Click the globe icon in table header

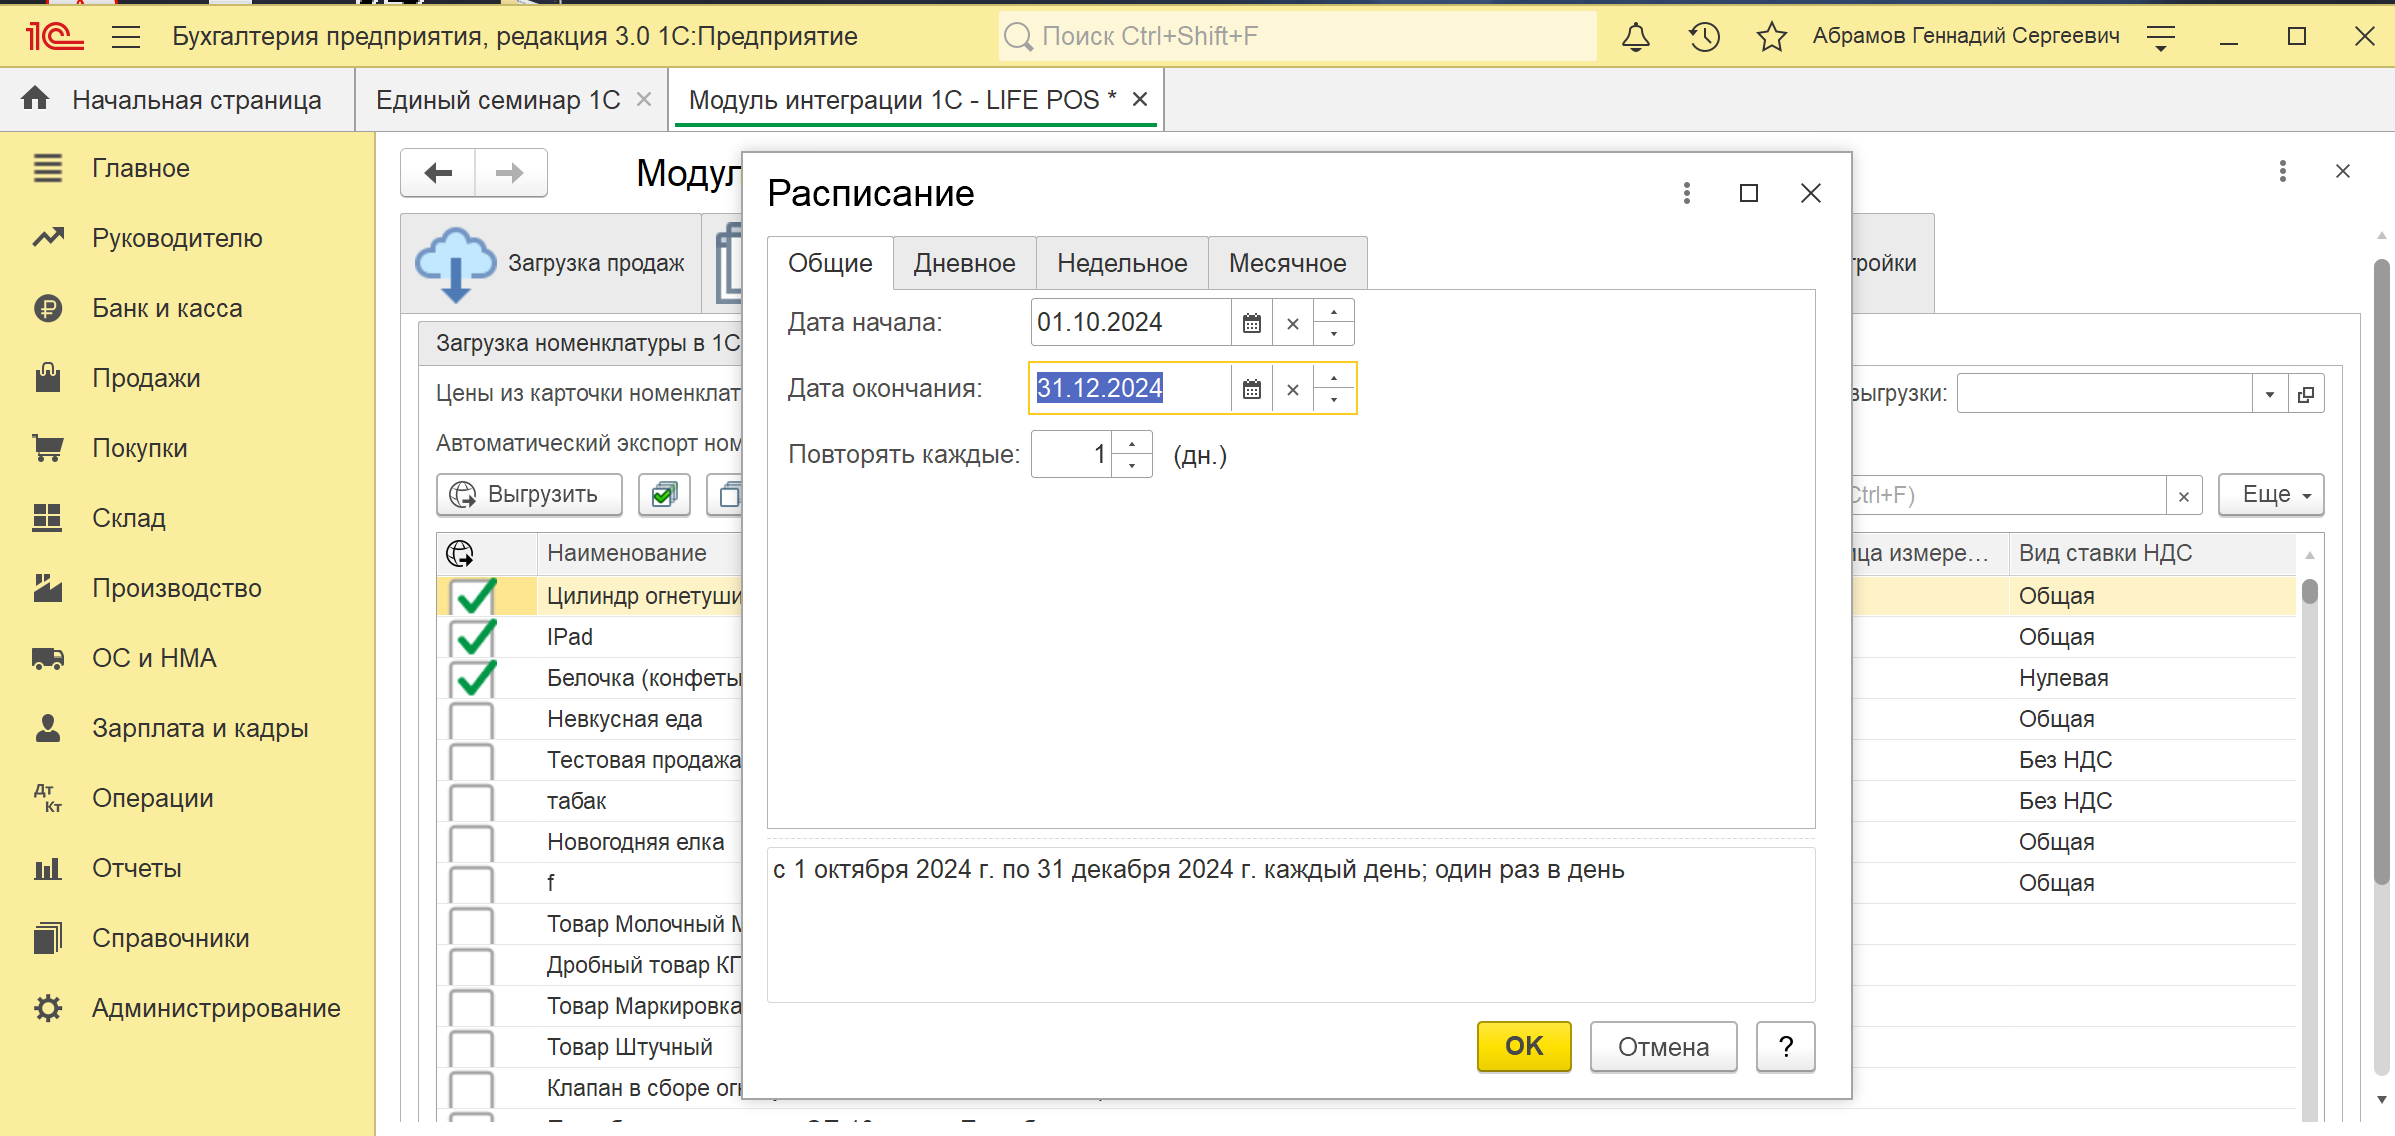tap(460, 553)
